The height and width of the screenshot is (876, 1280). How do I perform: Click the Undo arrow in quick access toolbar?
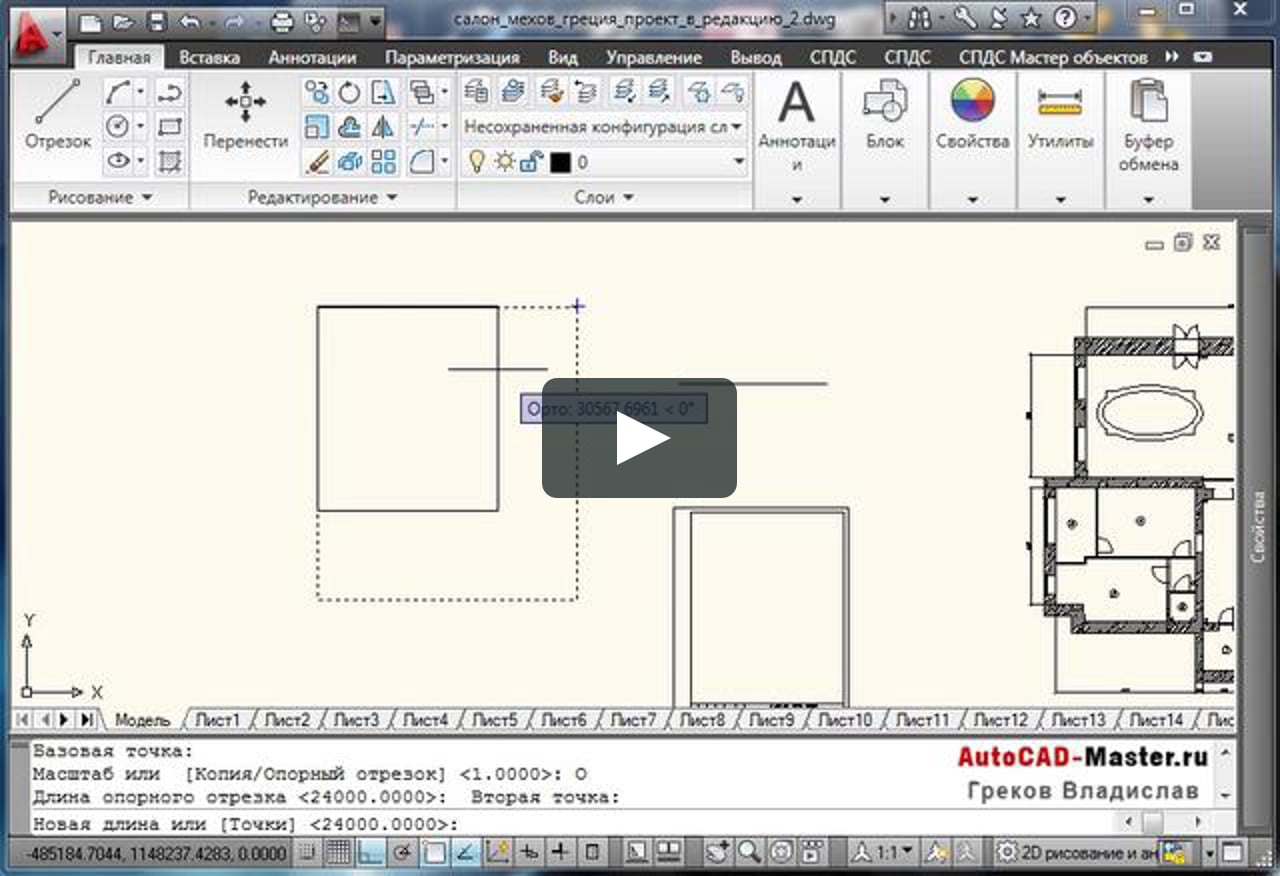pyautogui.click(x=189, y=20)
